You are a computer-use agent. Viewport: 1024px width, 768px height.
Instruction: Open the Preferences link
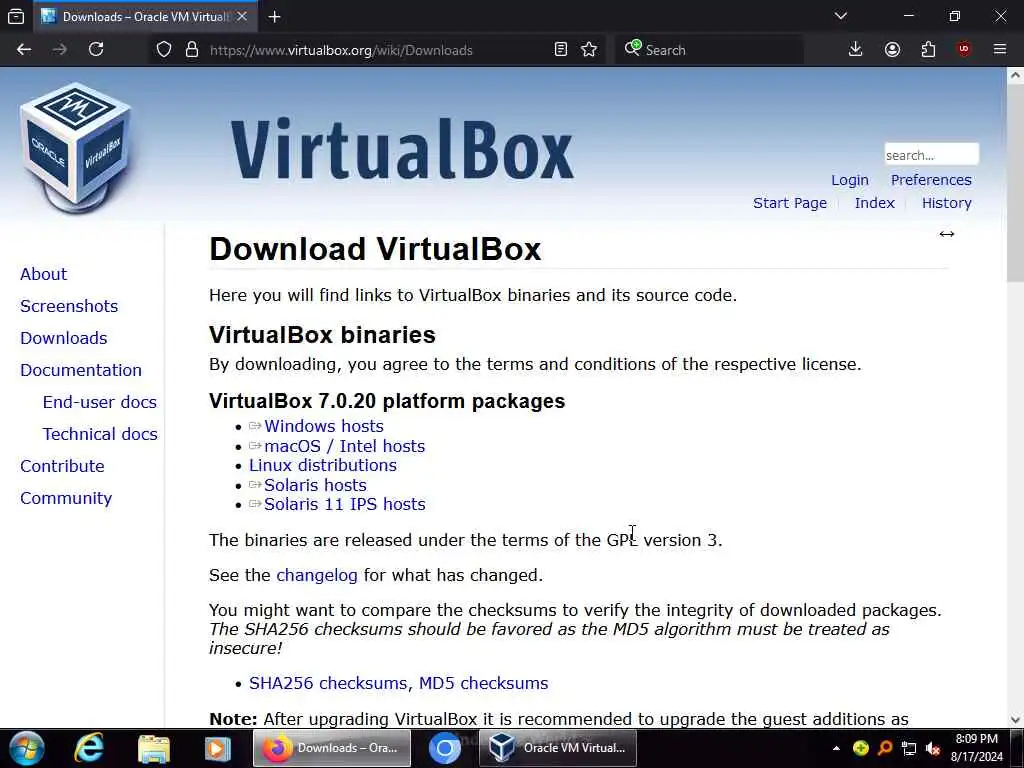click(931, 180)
